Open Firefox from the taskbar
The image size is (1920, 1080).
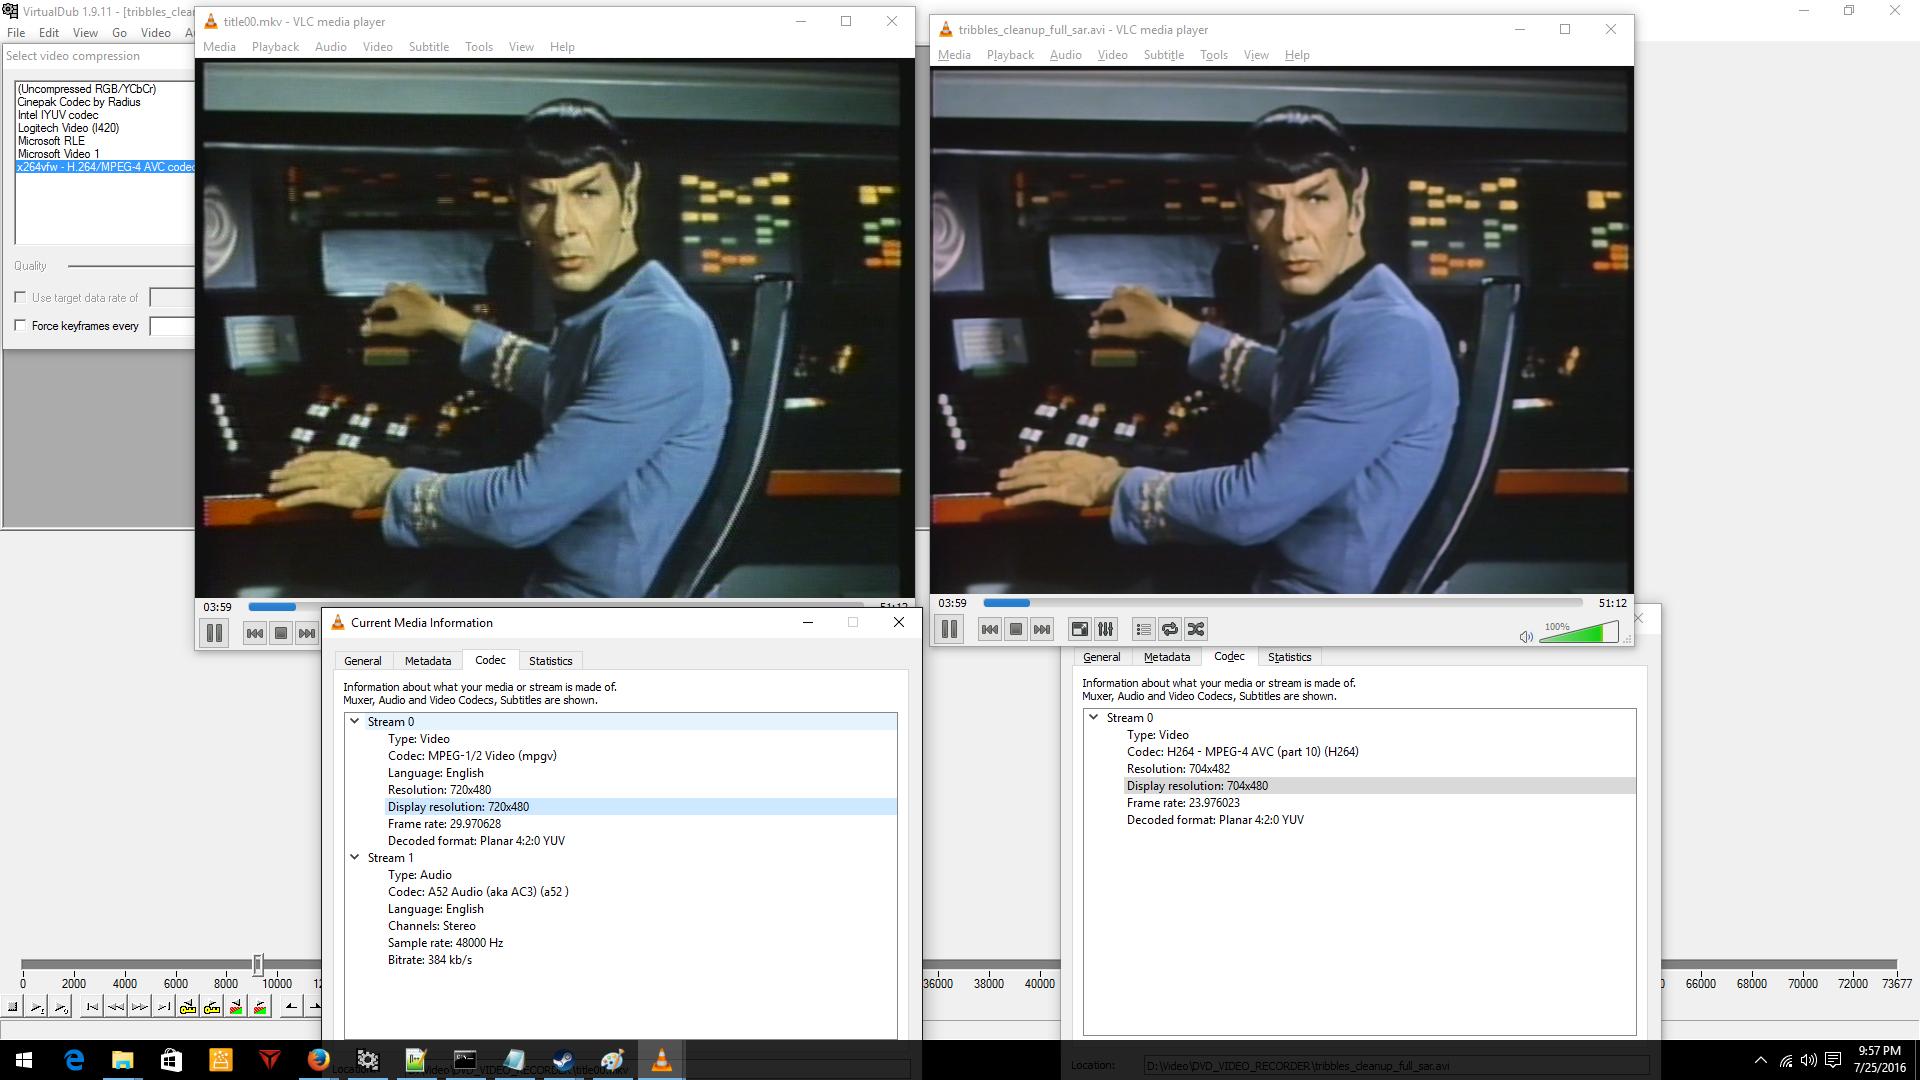(x=318, y=1060)
